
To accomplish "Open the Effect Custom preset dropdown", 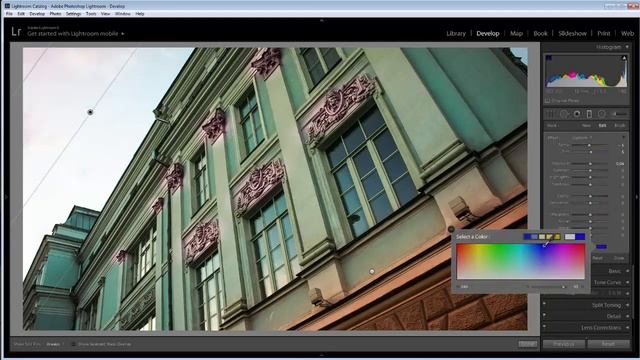I will tap(581, 138).
